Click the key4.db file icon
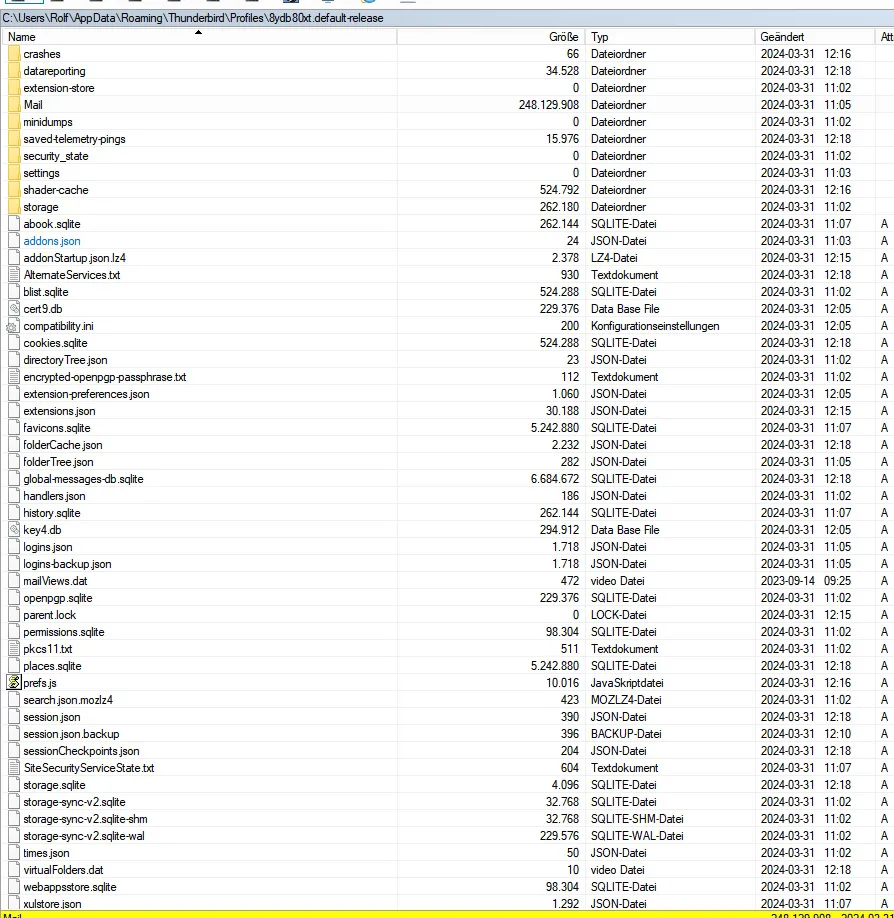This screenshot has height=918, width=894. 14,530
